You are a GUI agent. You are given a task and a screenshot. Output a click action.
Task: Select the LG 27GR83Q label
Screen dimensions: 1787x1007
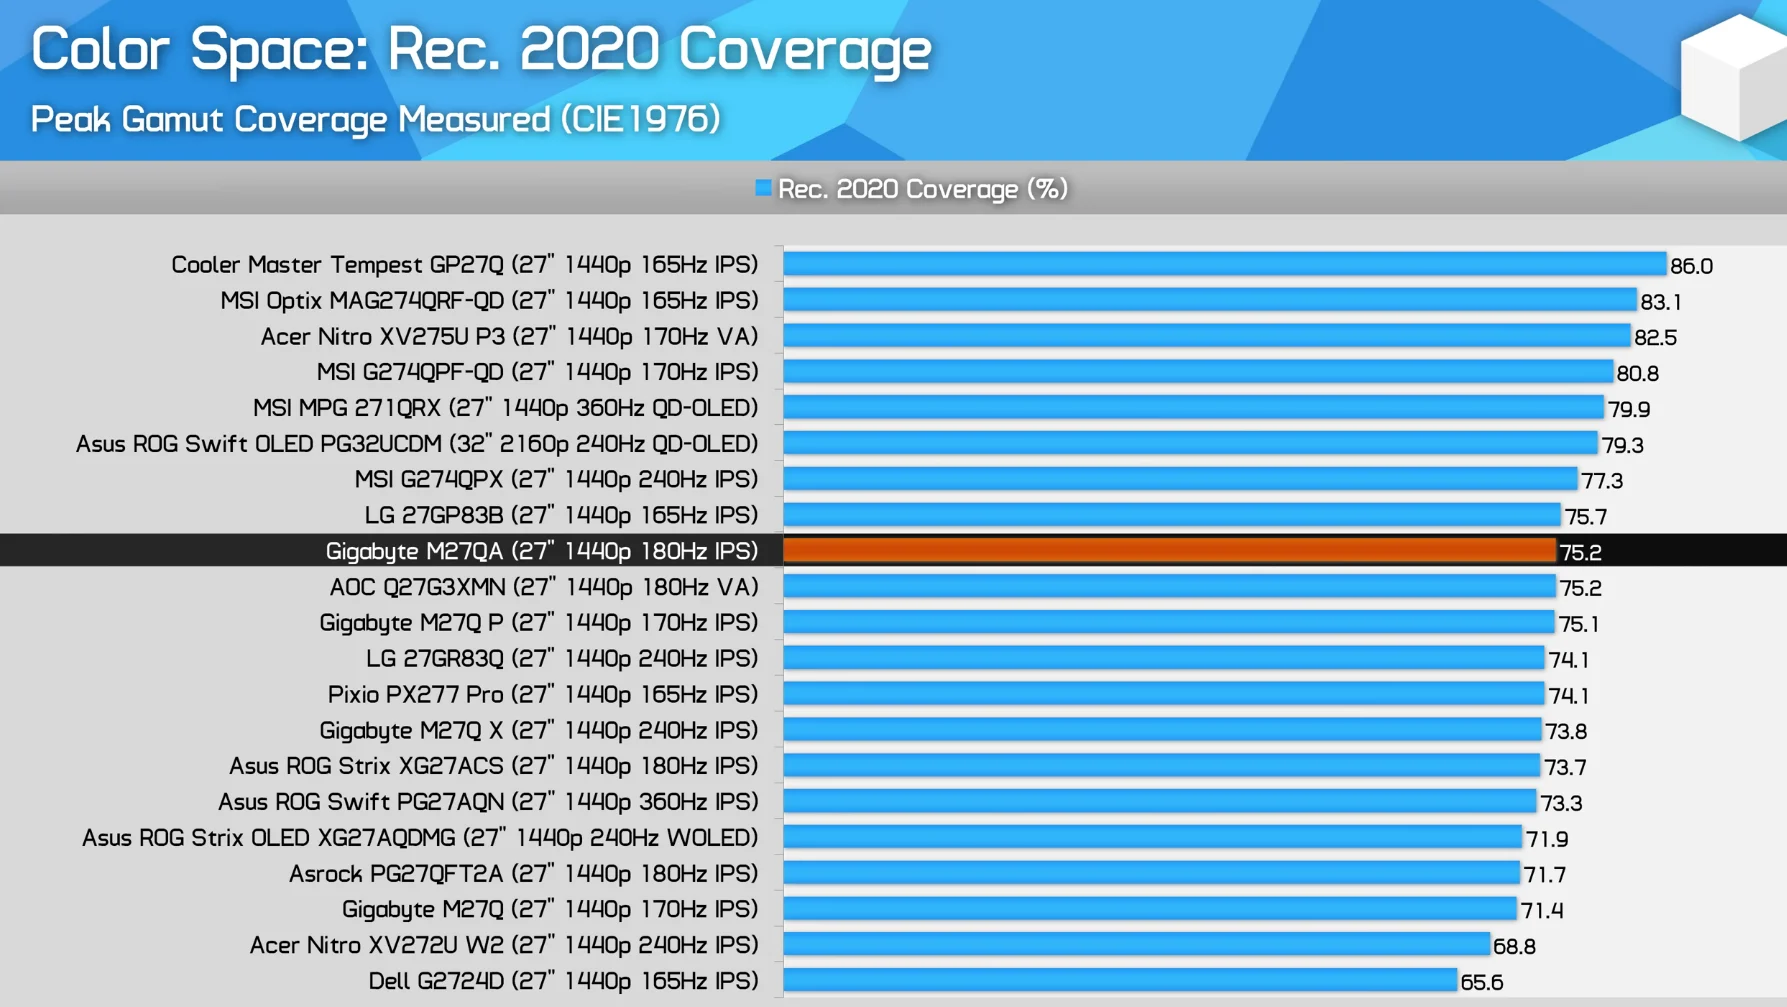click(562, 659)
